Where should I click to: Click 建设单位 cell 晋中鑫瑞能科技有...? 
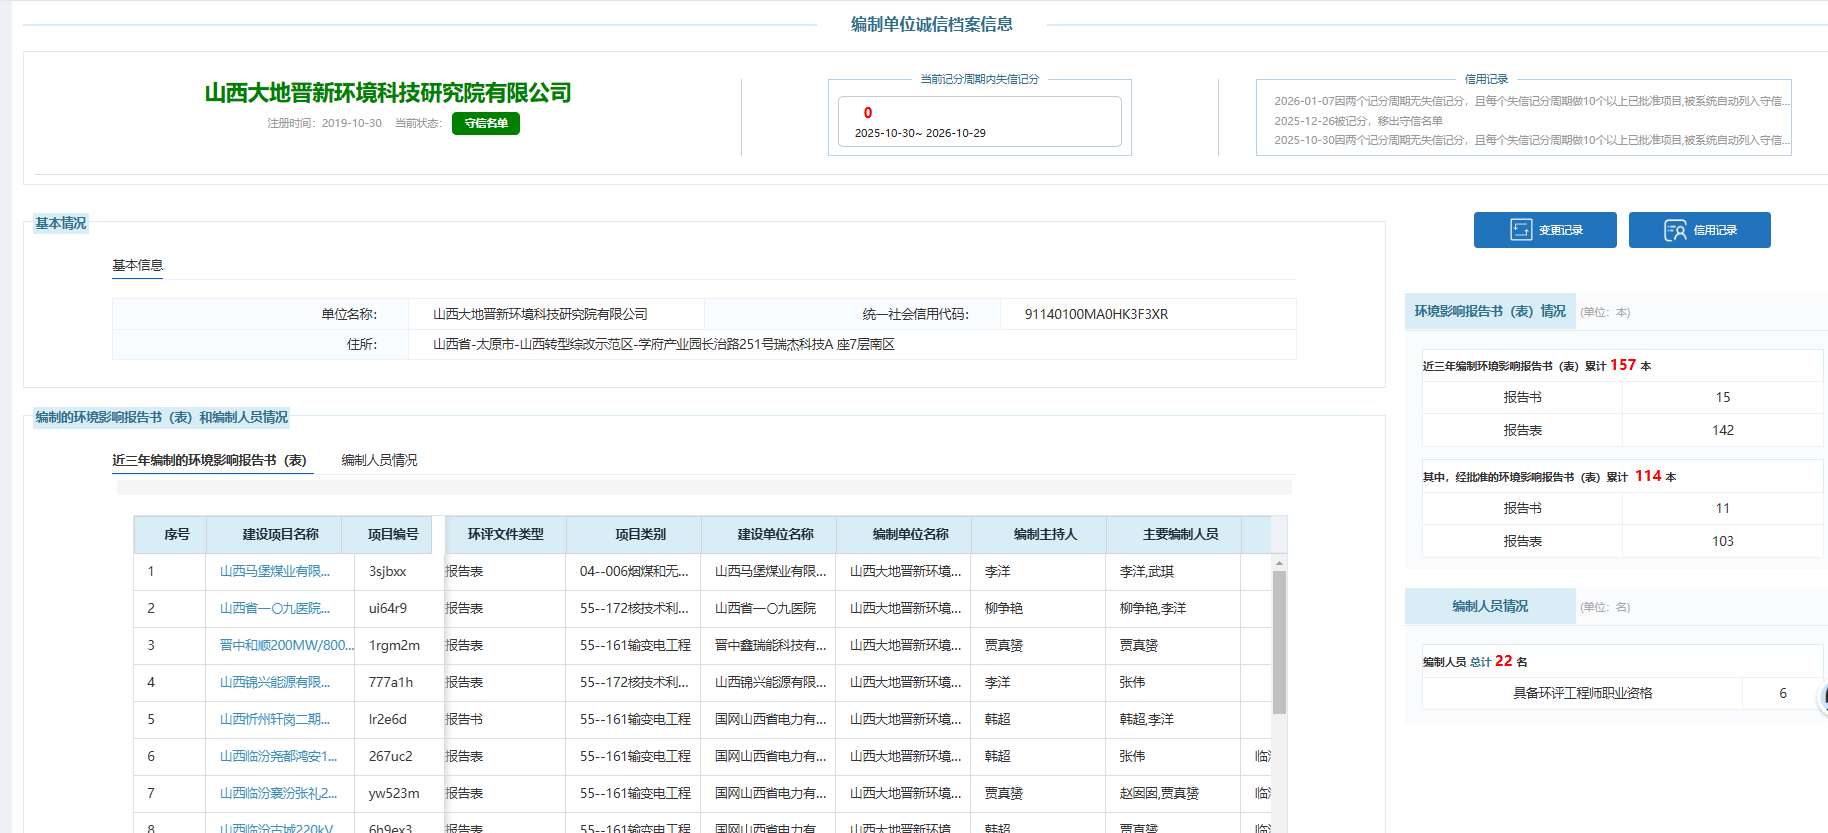(x=771, y=645)
